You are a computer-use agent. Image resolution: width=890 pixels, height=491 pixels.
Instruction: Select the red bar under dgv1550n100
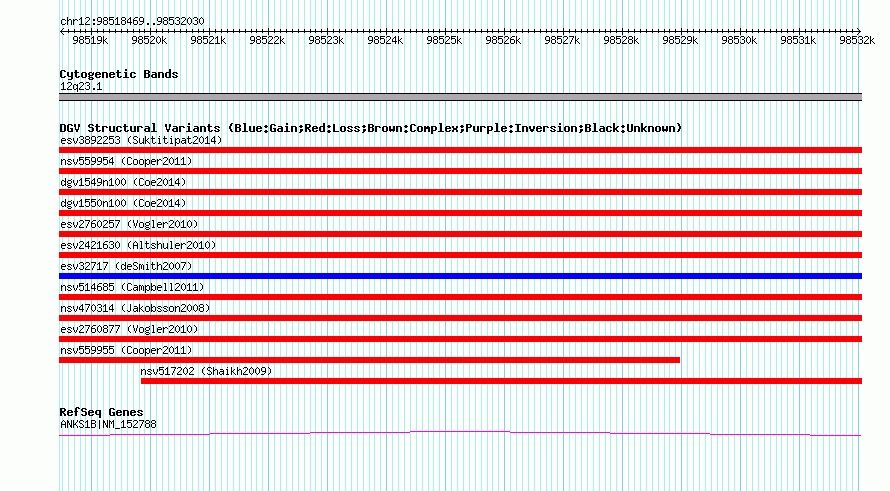(460, 213)
